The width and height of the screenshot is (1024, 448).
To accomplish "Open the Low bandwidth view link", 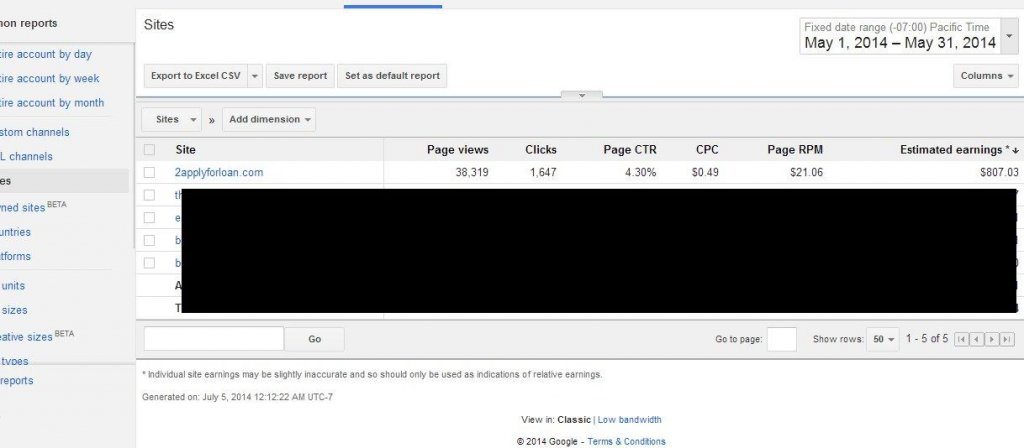I will pyautogui.click(x=630, y=420).
